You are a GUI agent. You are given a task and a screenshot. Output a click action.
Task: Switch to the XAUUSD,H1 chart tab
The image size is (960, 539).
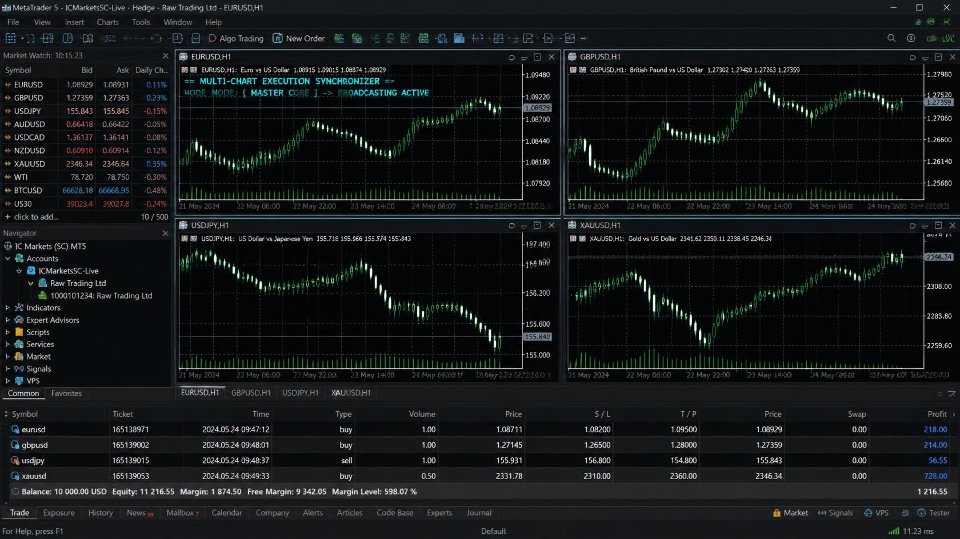[351, 393]
